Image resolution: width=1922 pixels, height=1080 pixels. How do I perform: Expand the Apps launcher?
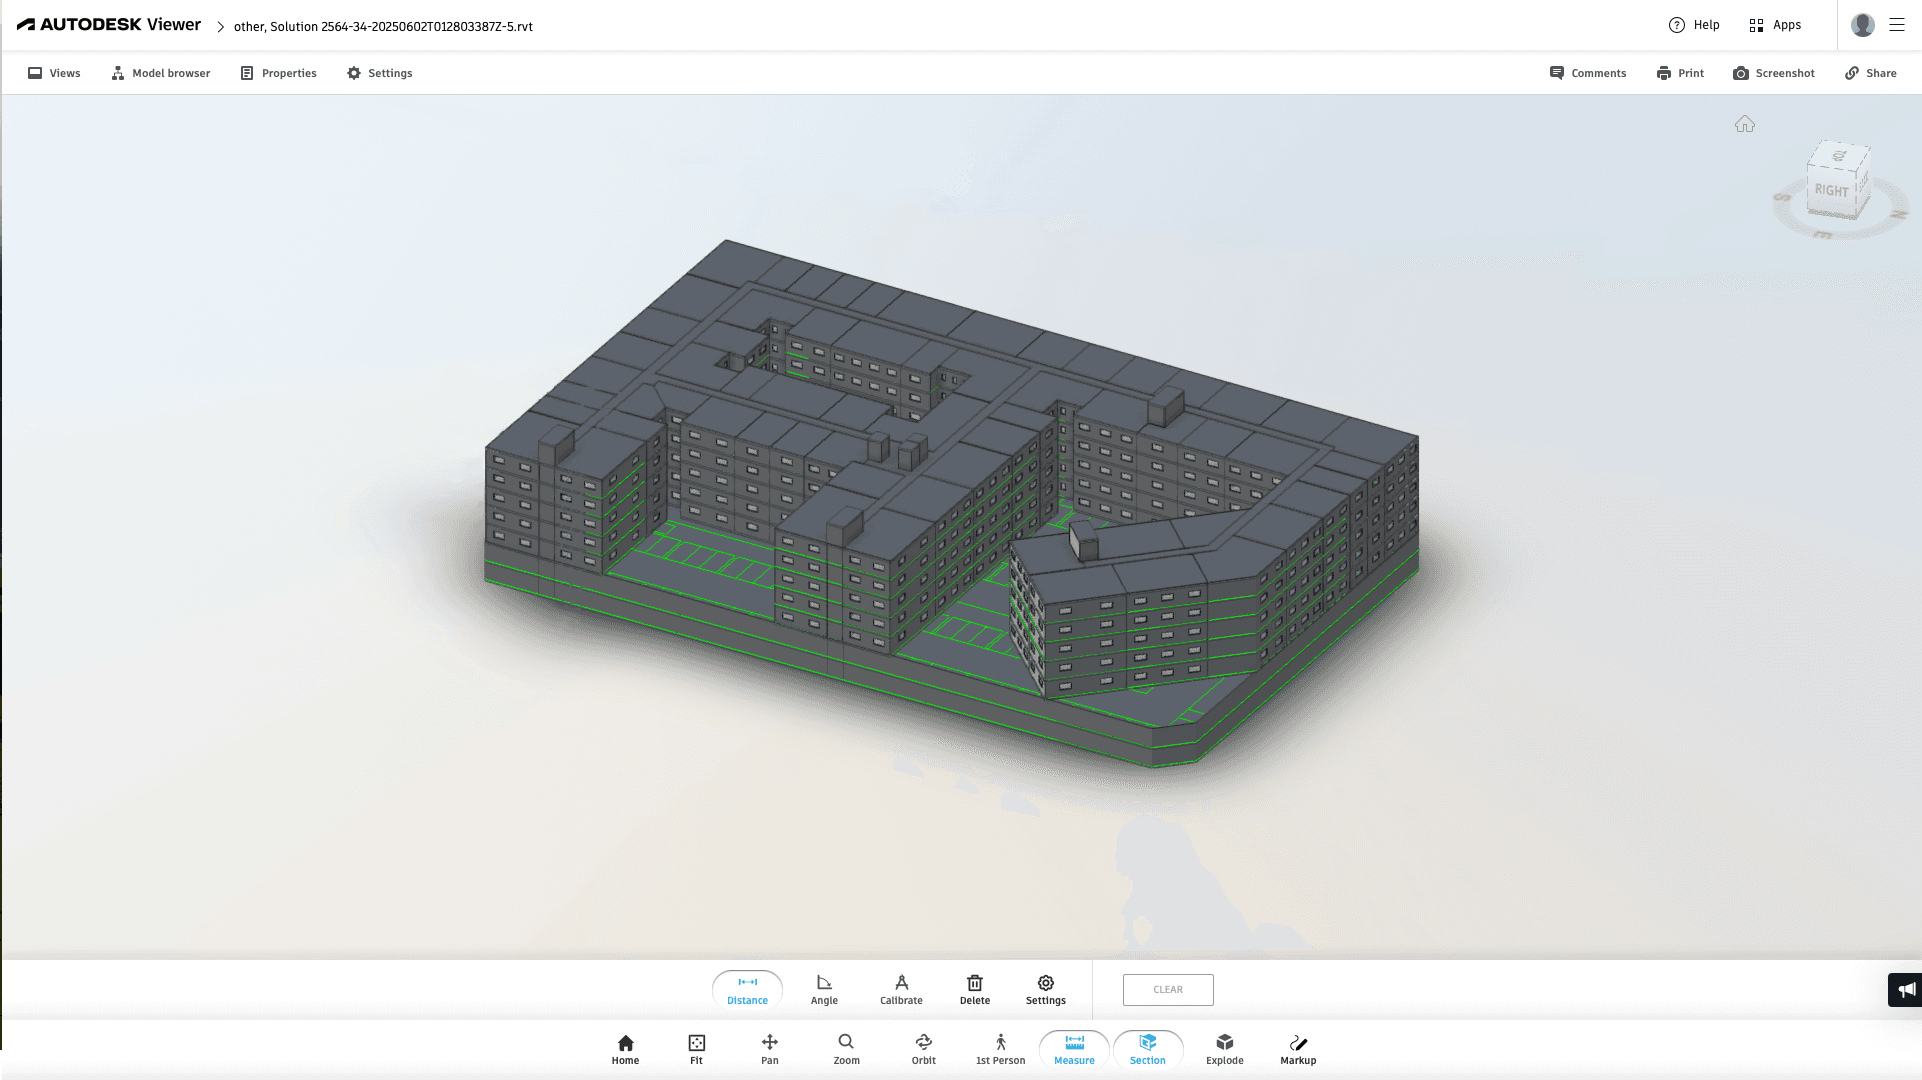[1775, 25]
